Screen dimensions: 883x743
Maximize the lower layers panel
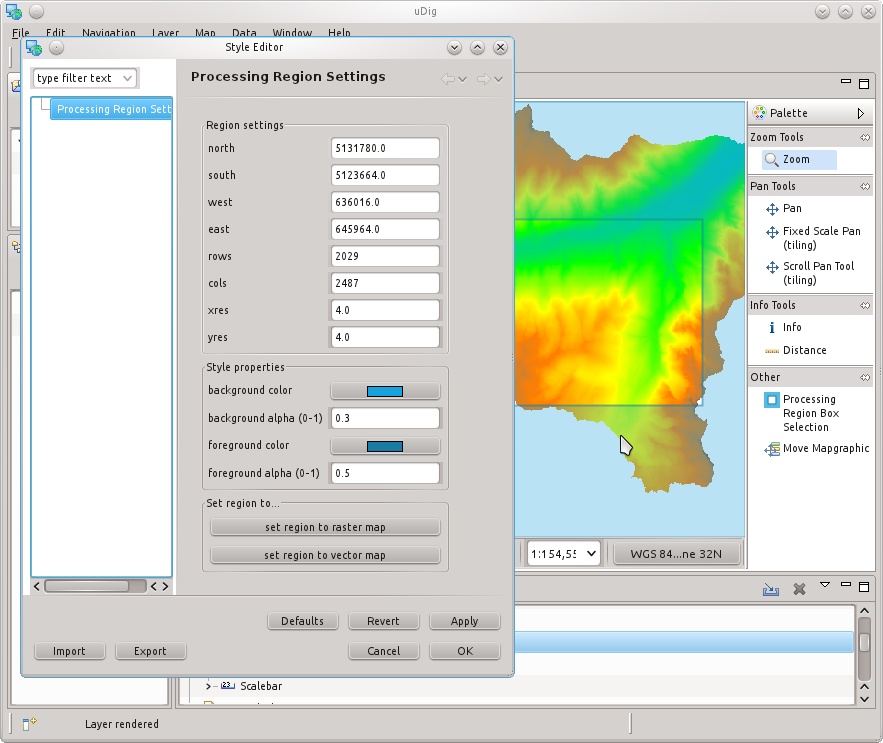[864, 587]
